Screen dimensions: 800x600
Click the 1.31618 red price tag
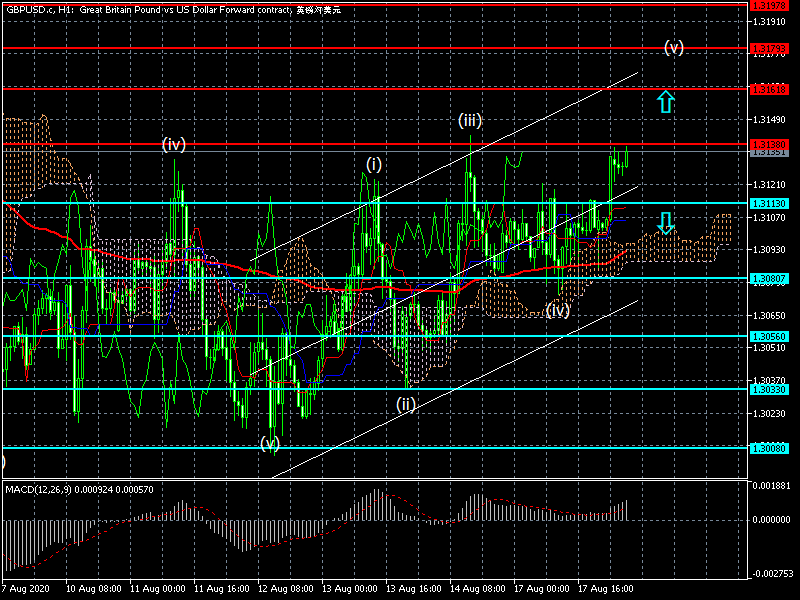[769, 89]
